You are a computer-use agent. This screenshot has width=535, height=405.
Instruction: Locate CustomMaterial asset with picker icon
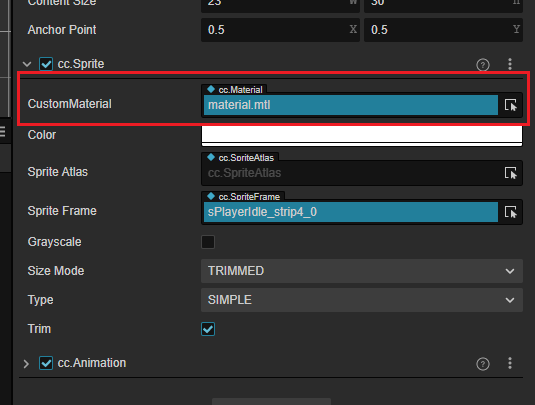(x=510, y=105)
